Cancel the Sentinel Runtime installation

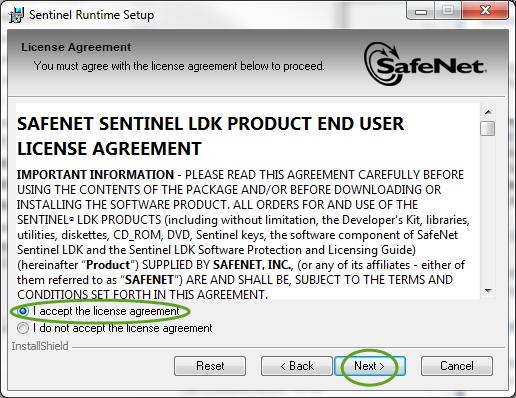457,366
